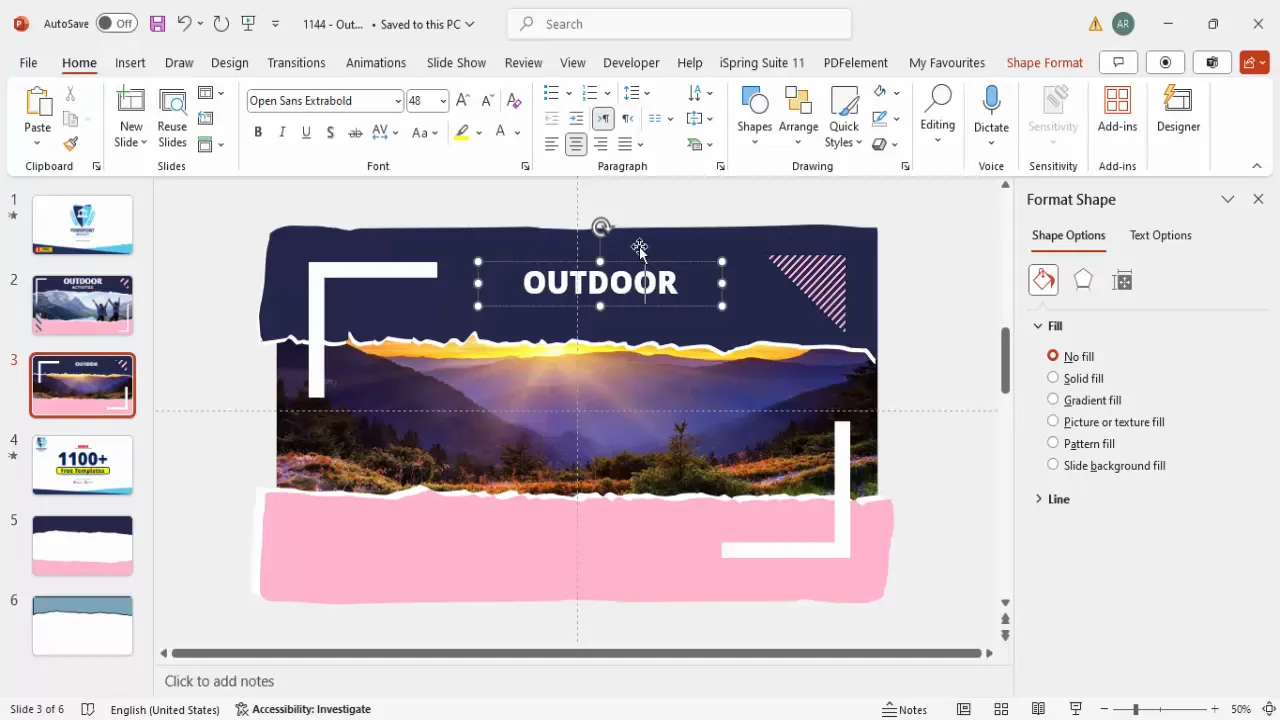Open Reuse Slides

click(x=172, y=117)
